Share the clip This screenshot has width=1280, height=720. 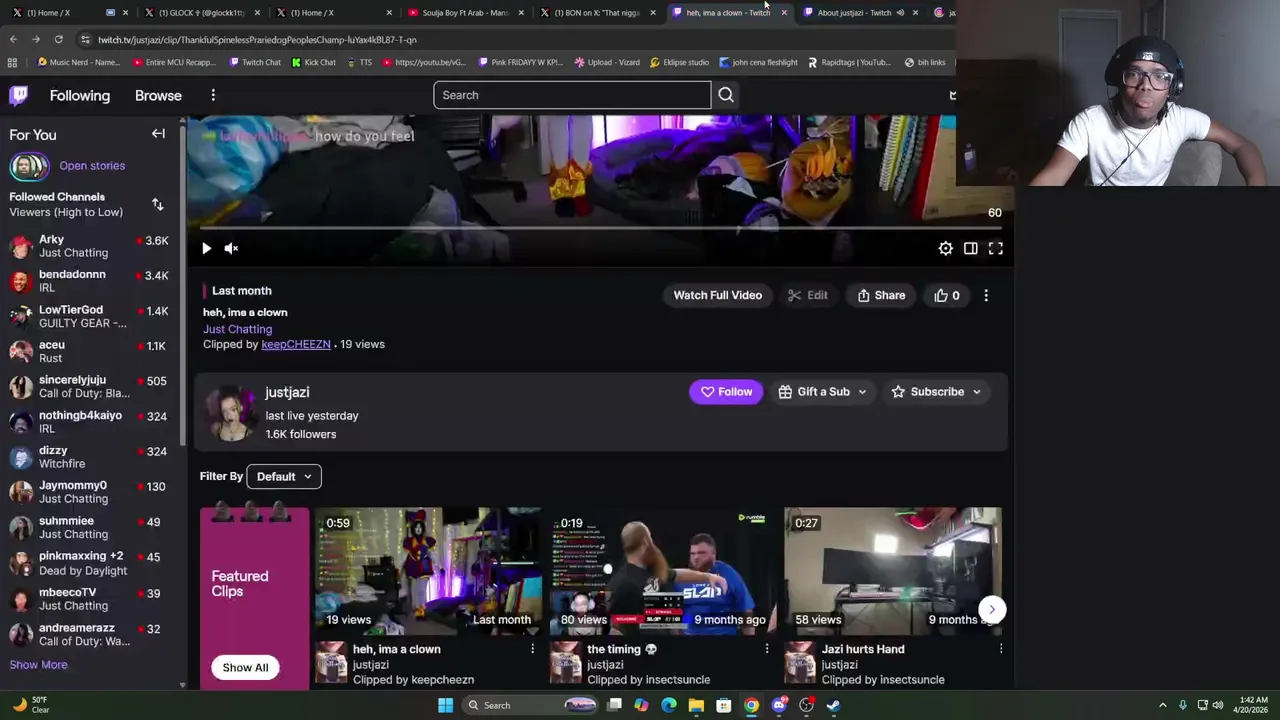[881, 295]
